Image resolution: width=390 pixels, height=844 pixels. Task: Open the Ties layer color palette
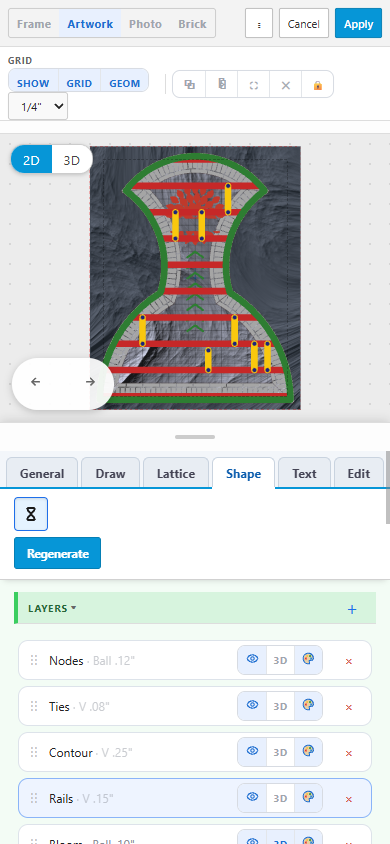click(x=308, y=706)
